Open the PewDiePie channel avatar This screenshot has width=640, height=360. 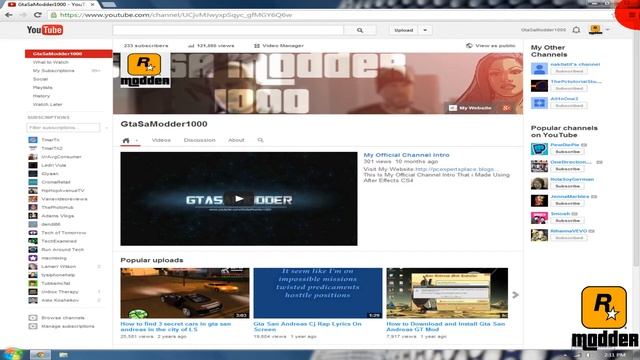pyautogui.click(x=539, y=149)
